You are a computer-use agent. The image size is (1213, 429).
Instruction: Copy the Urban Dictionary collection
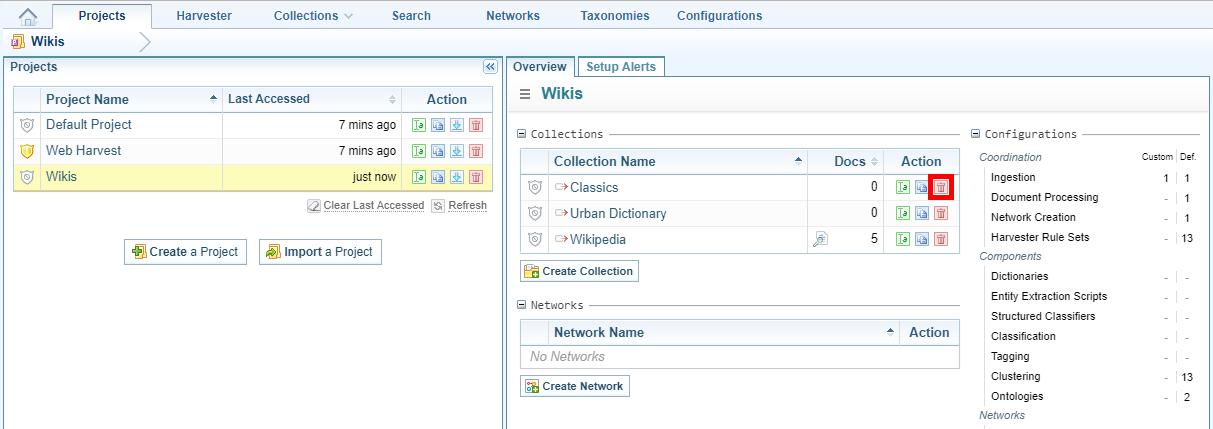tap(922, 213)
